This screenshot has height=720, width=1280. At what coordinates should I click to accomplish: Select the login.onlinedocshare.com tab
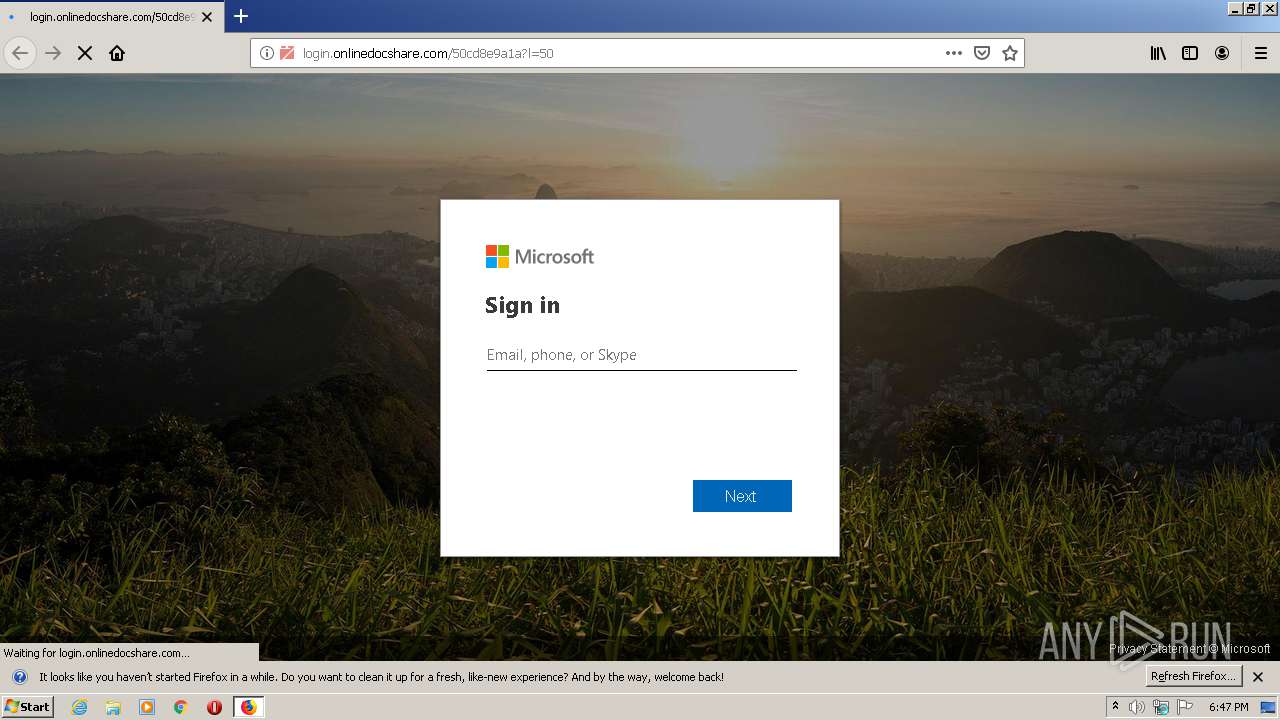[x=110, y=17]
